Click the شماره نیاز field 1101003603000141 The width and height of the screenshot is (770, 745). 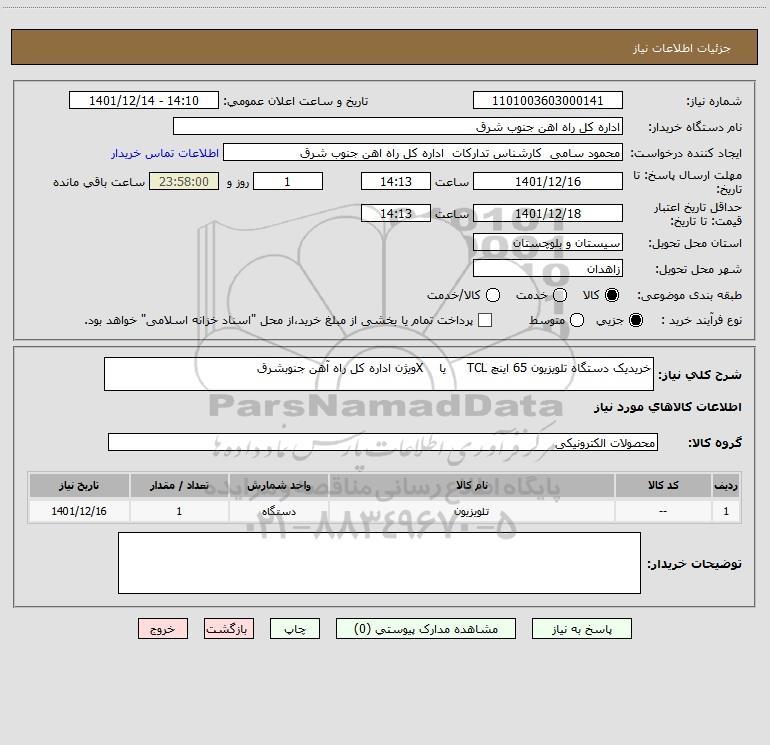click(548, 101)
